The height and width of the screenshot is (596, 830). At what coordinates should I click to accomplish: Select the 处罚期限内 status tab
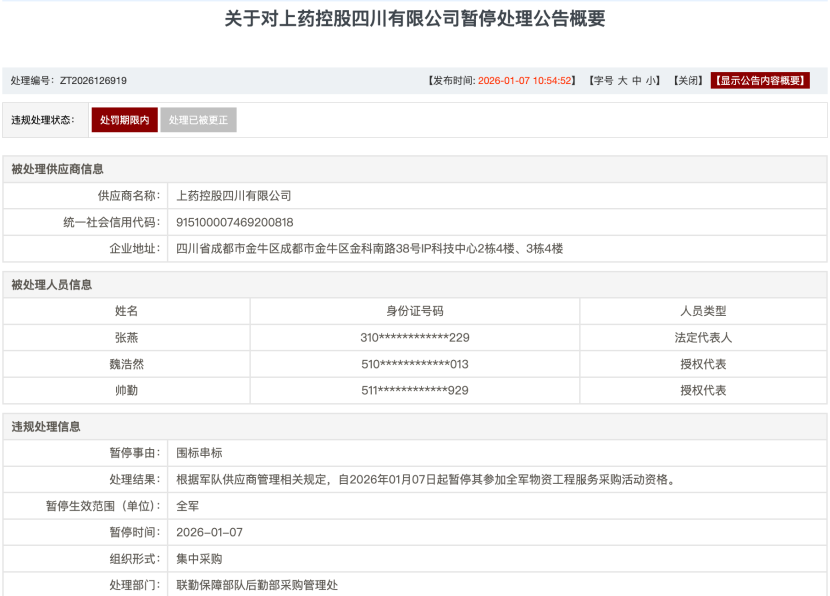coord(125,120)
